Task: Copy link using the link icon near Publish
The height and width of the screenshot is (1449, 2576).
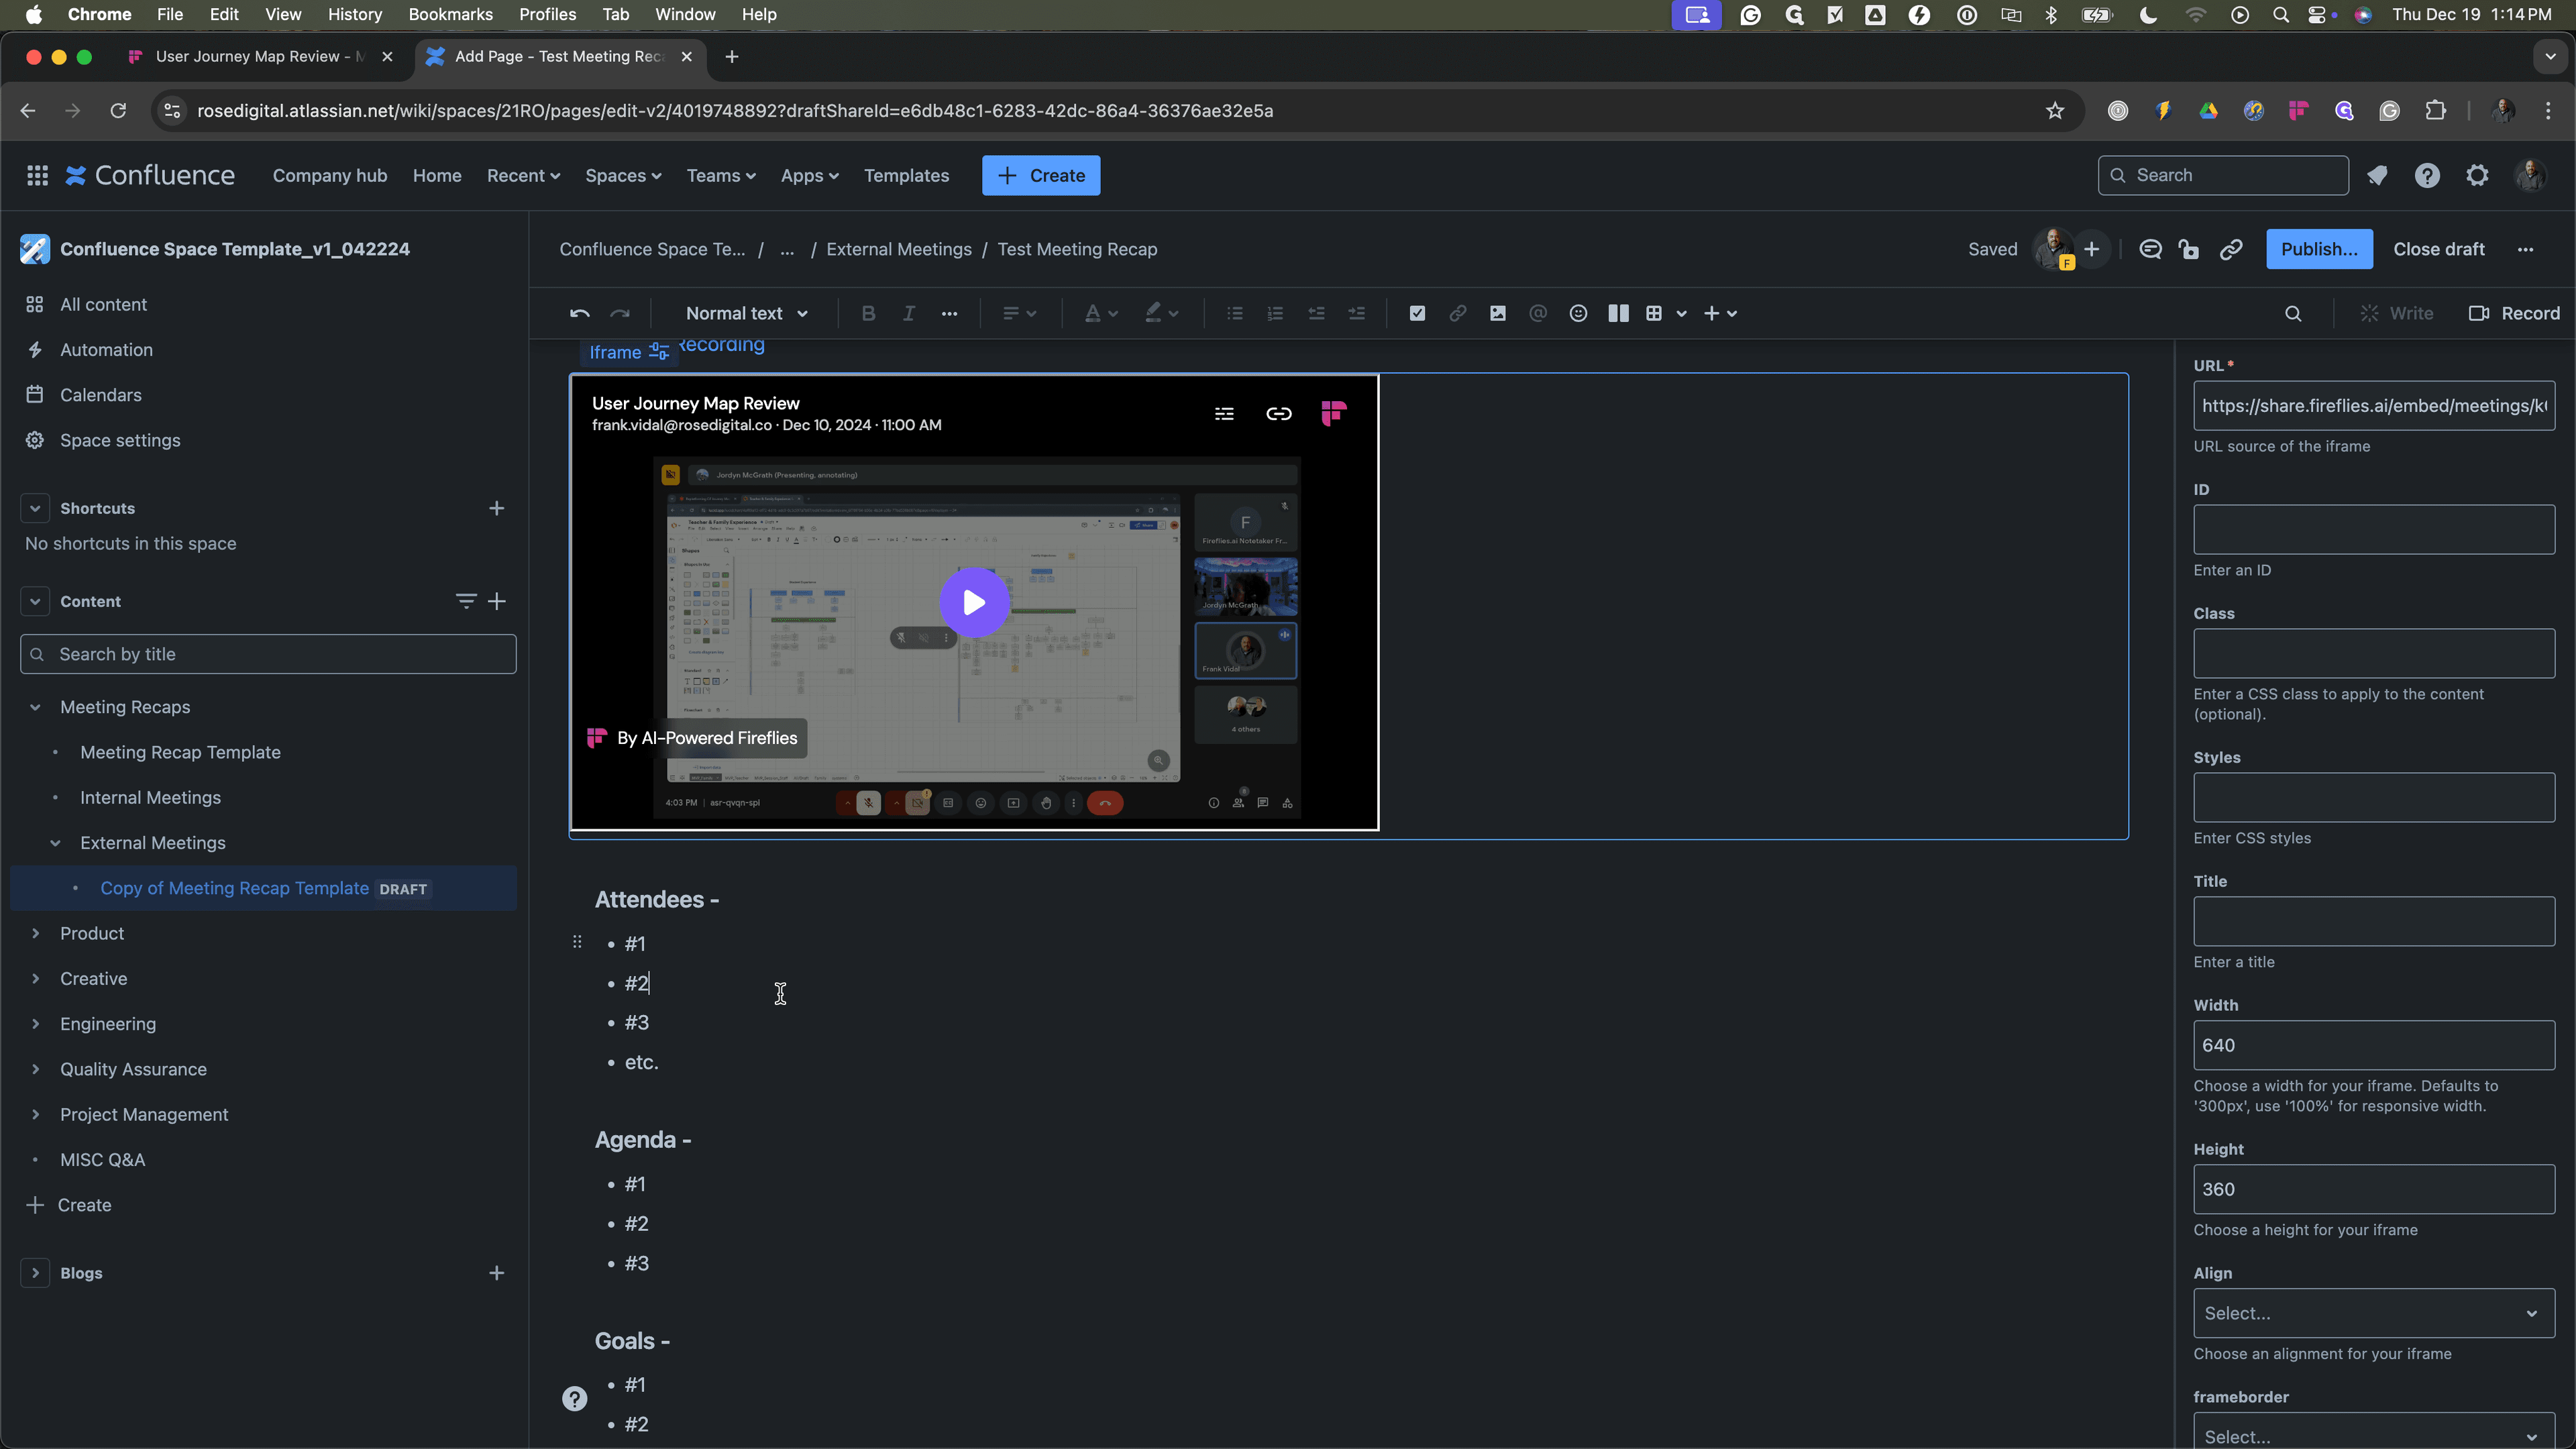Action: click(x=2231, y=250)
